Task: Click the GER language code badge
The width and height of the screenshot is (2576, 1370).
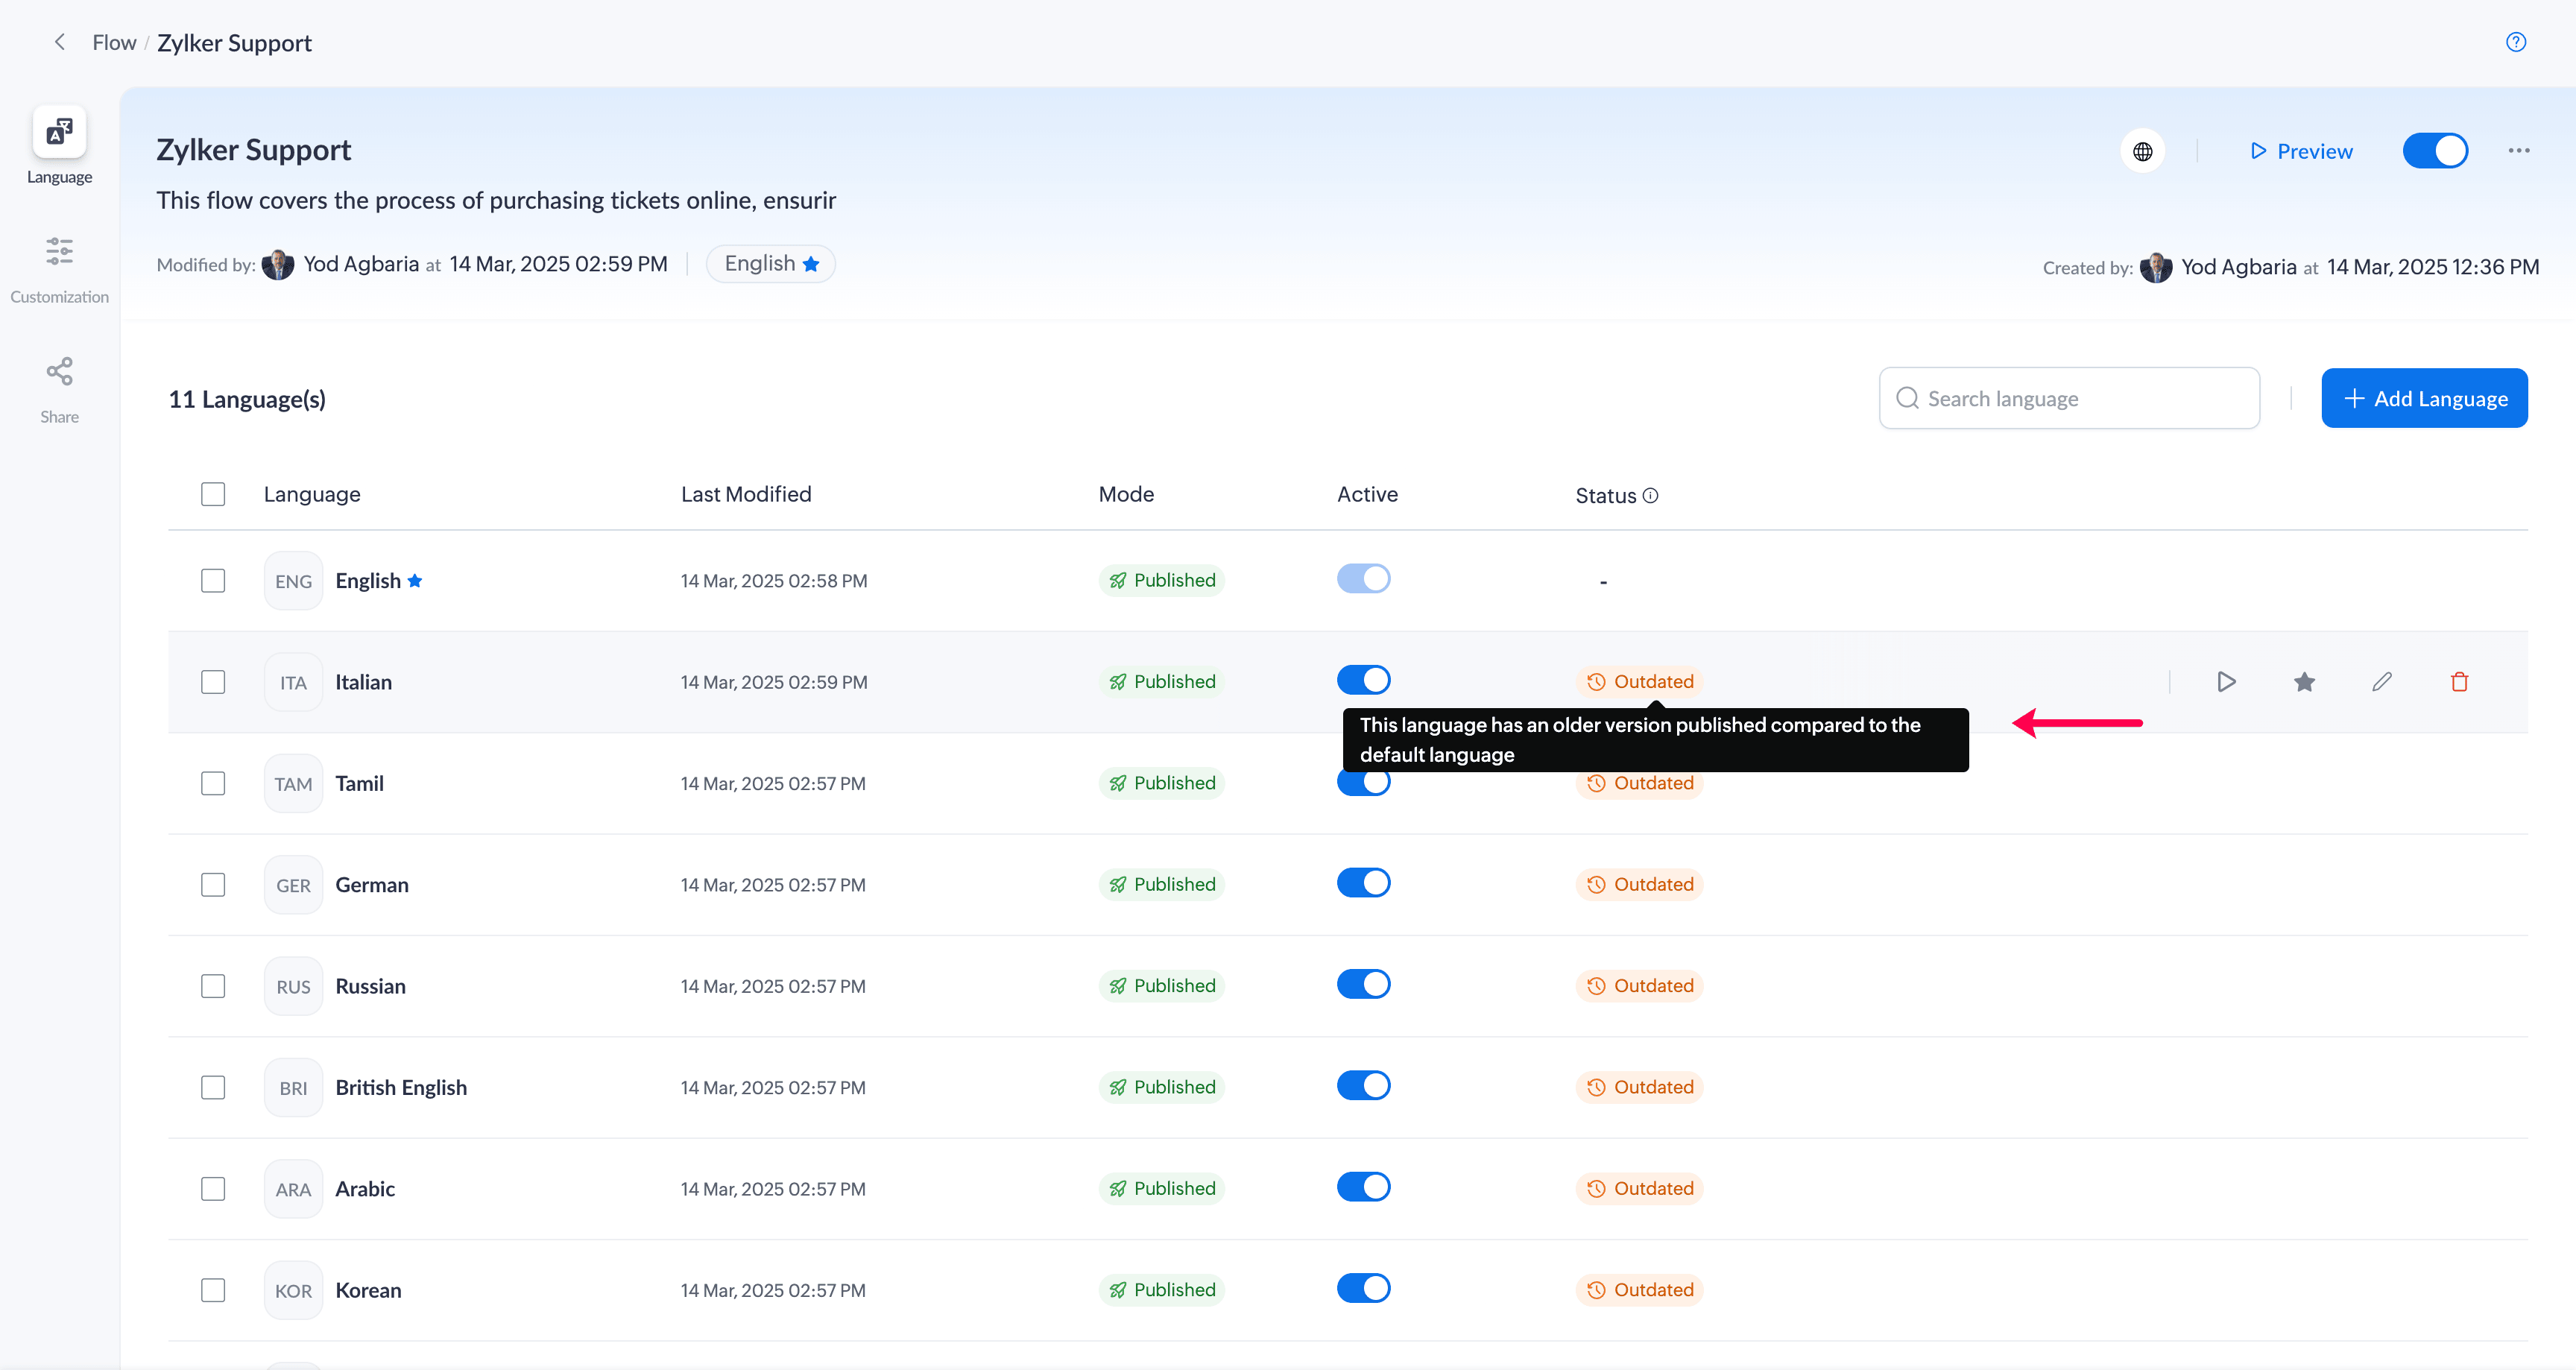Action: tap(293, 885)
